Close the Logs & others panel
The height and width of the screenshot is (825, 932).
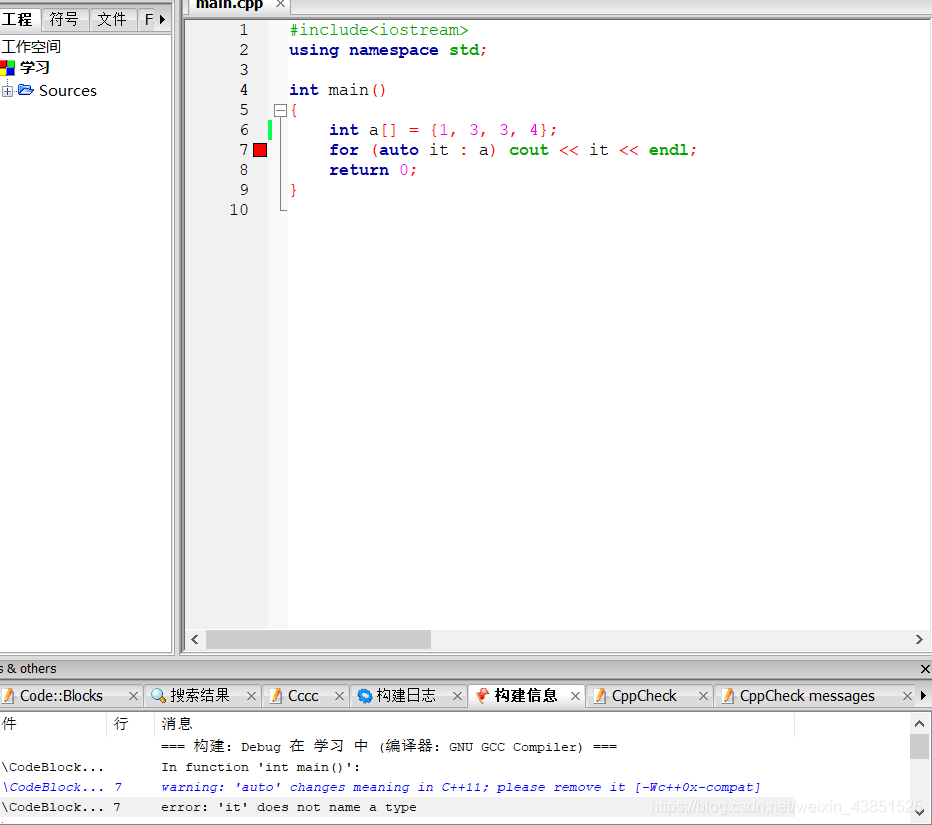click(925, 669)
